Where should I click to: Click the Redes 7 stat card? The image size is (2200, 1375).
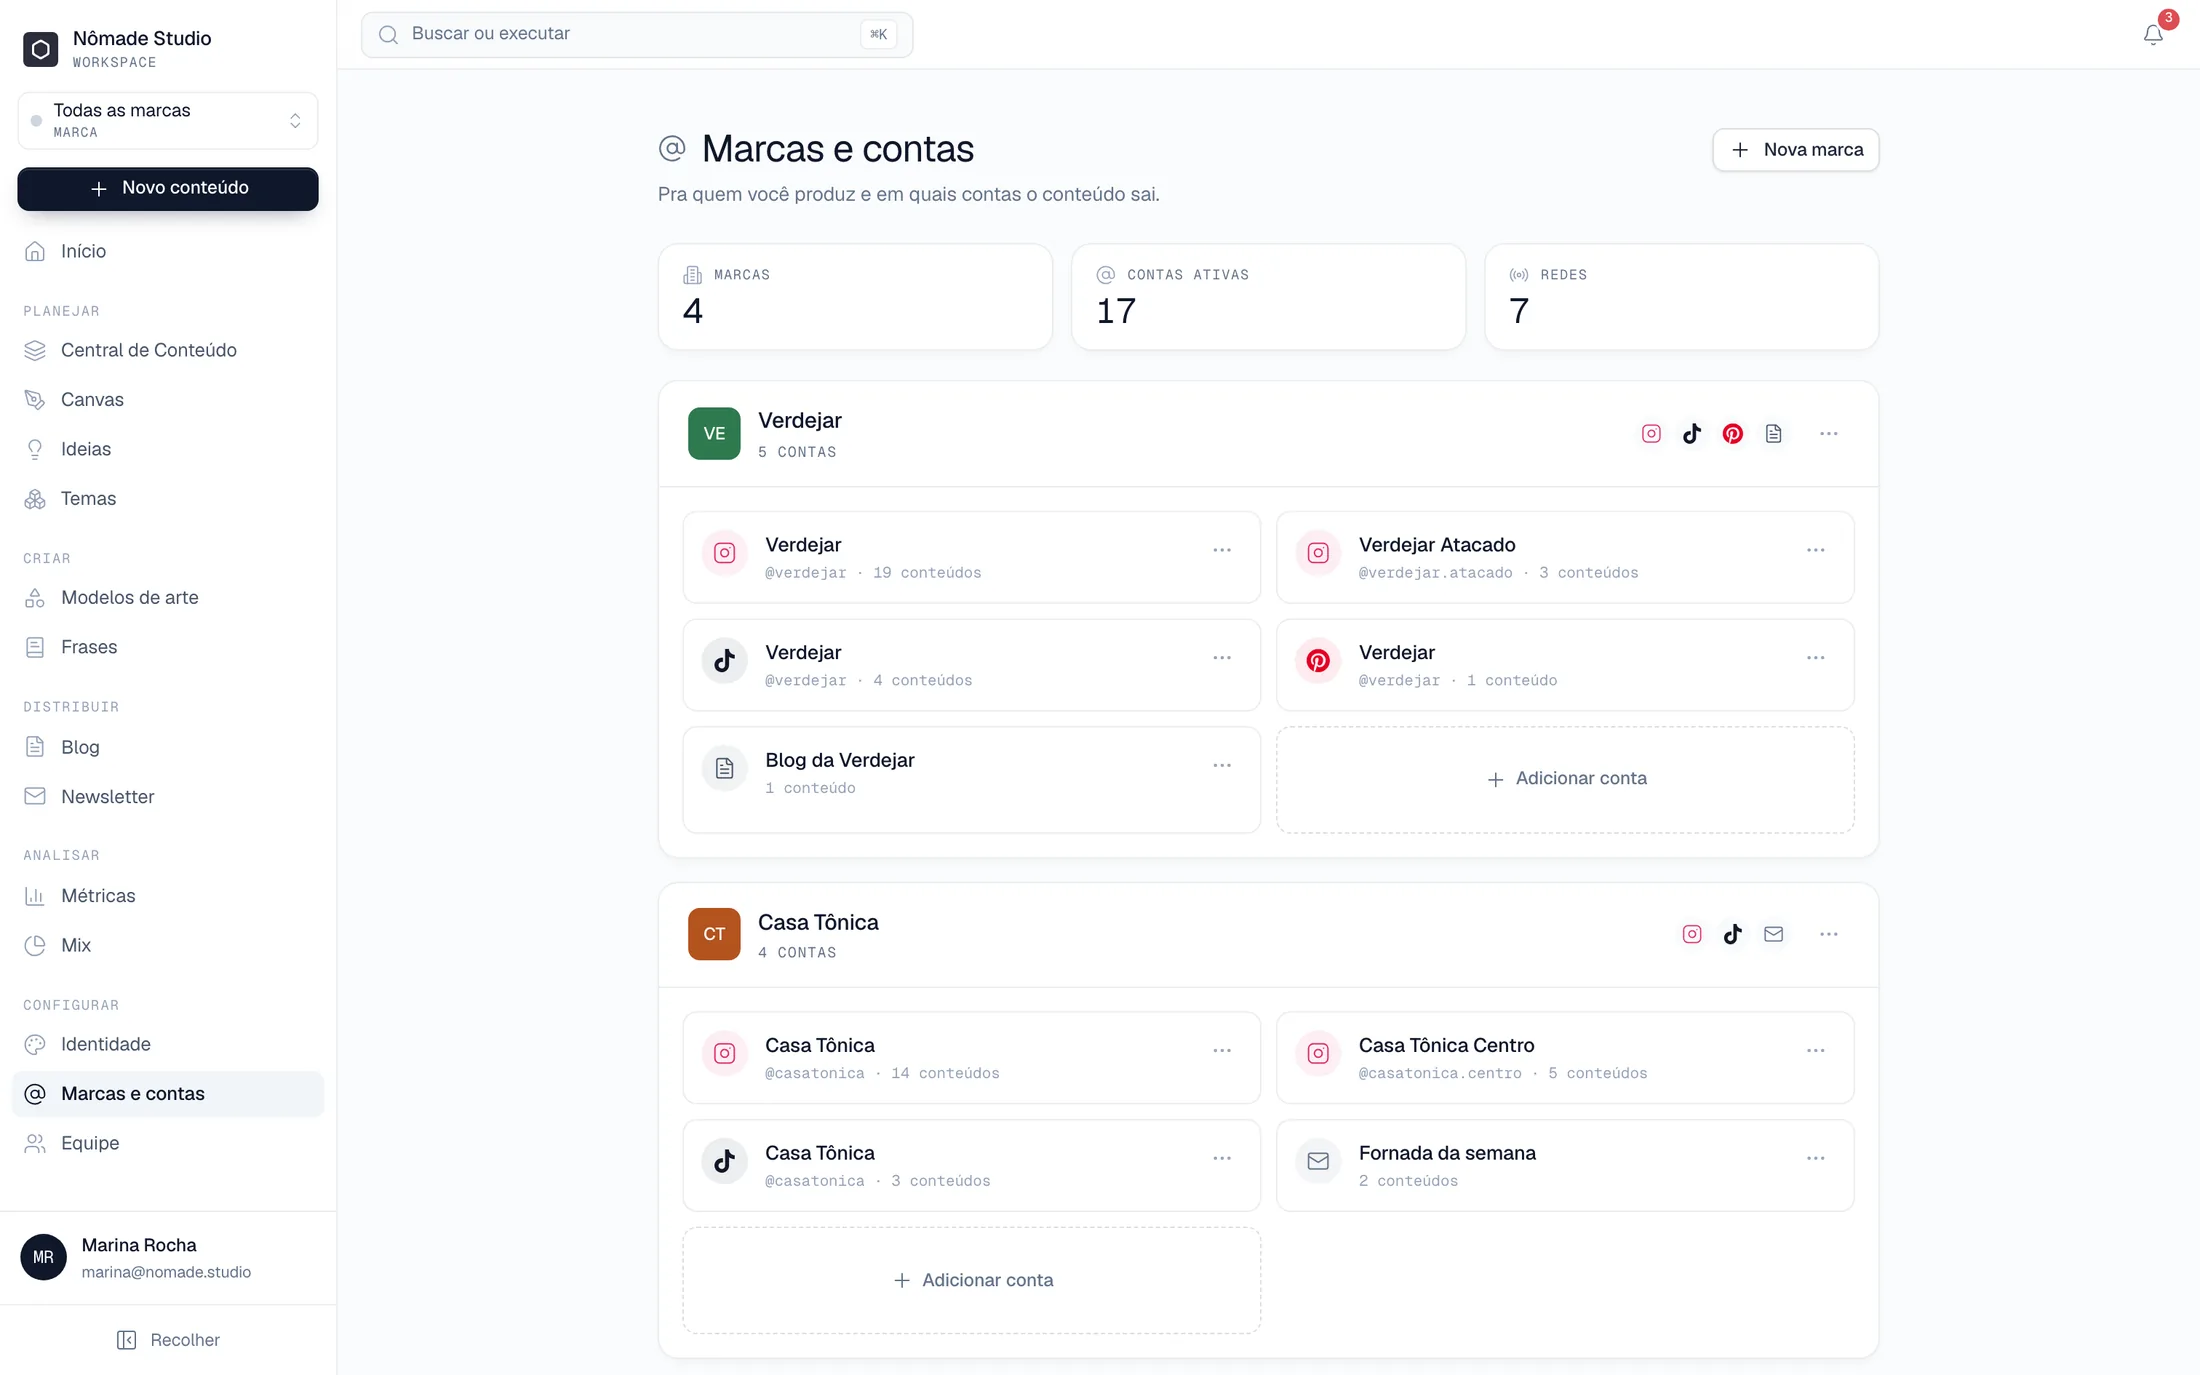coord(1682,297)
